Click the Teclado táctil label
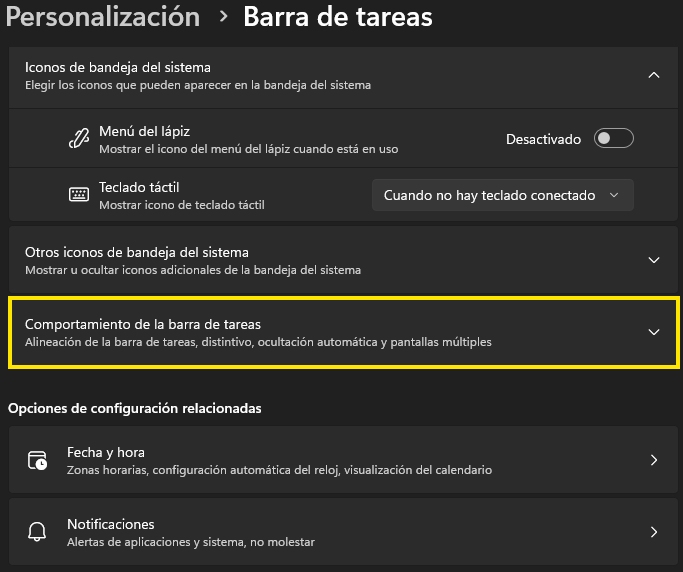This screenshot has width=683, height=572. coord(139,187)
